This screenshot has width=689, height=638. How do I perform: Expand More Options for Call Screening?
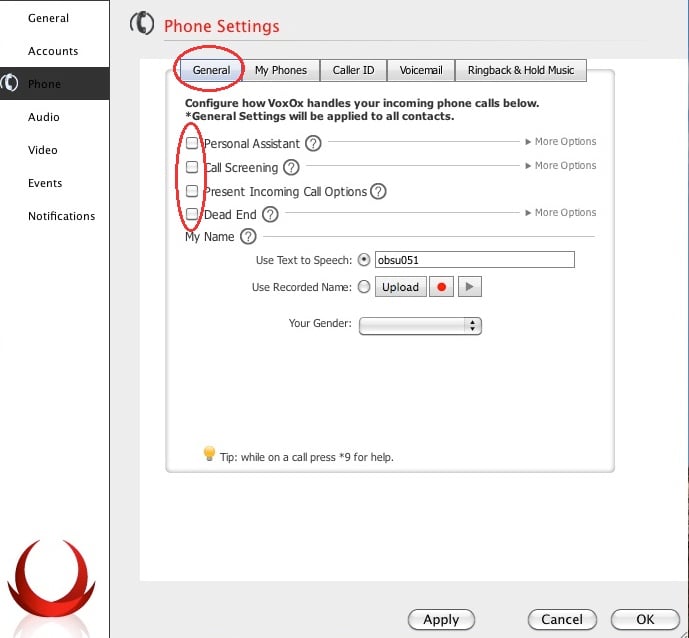coord(561,166)
